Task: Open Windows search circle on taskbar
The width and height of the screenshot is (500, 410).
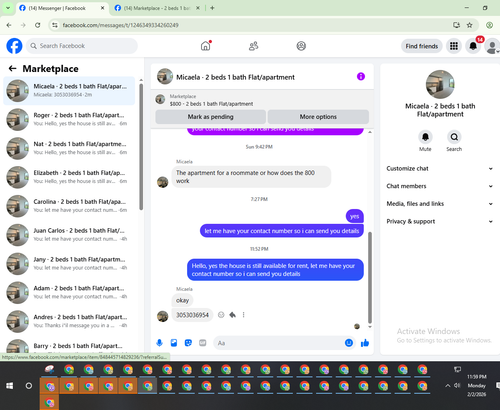Action: tap(29, 386)
